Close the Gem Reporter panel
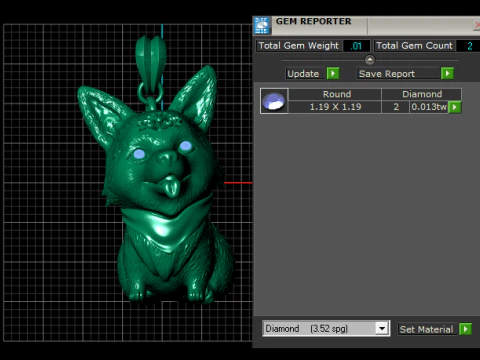The width and height of the screenshot is (480, 360). [477, 25]
